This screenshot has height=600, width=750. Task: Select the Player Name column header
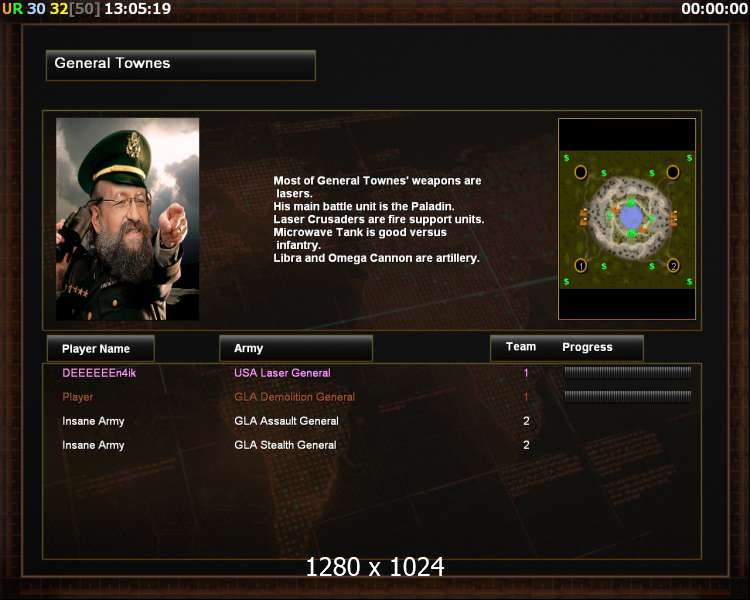pos(101,348)
